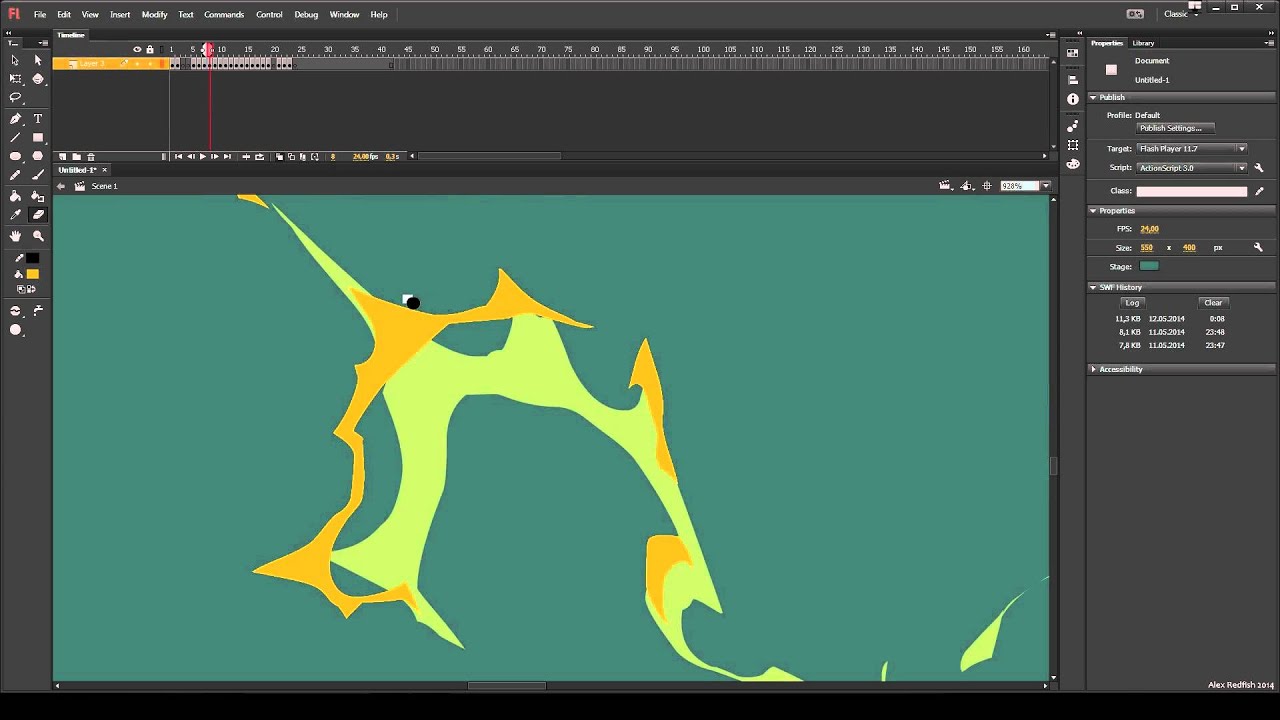Select the Pen tool
The image size is (1280, 720).
point(15,118)
